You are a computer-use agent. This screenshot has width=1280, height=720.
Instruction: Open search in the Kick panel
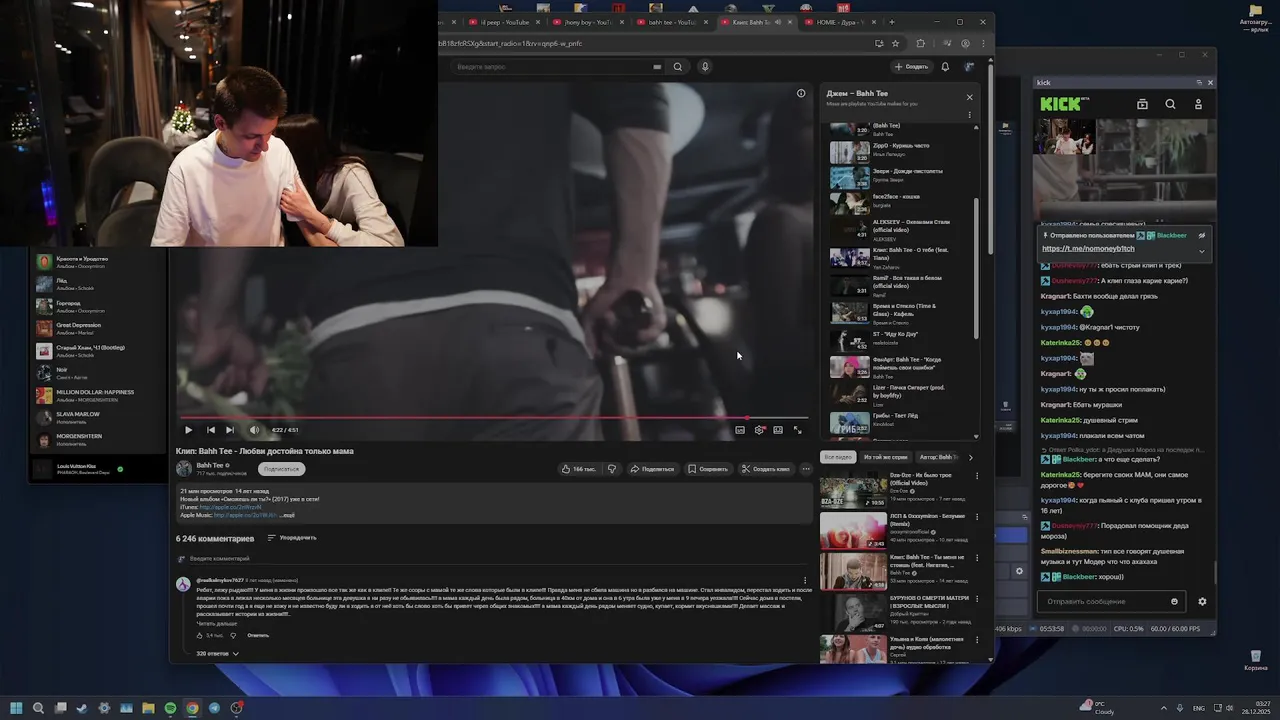(x=1170, y=104)
